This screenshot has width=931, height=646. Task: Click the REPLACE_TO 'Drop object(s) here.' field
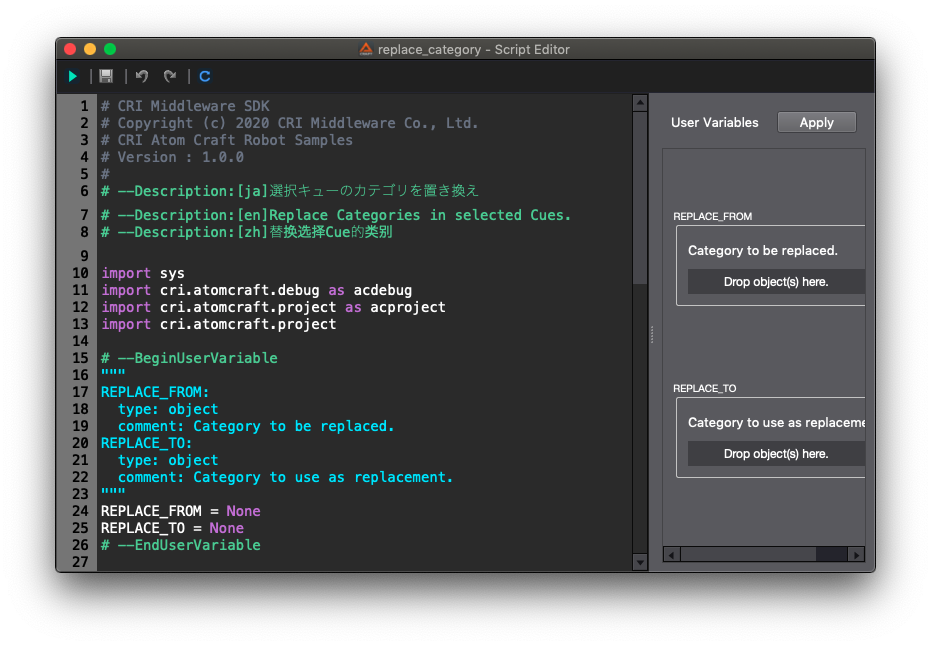pos(775,454)
